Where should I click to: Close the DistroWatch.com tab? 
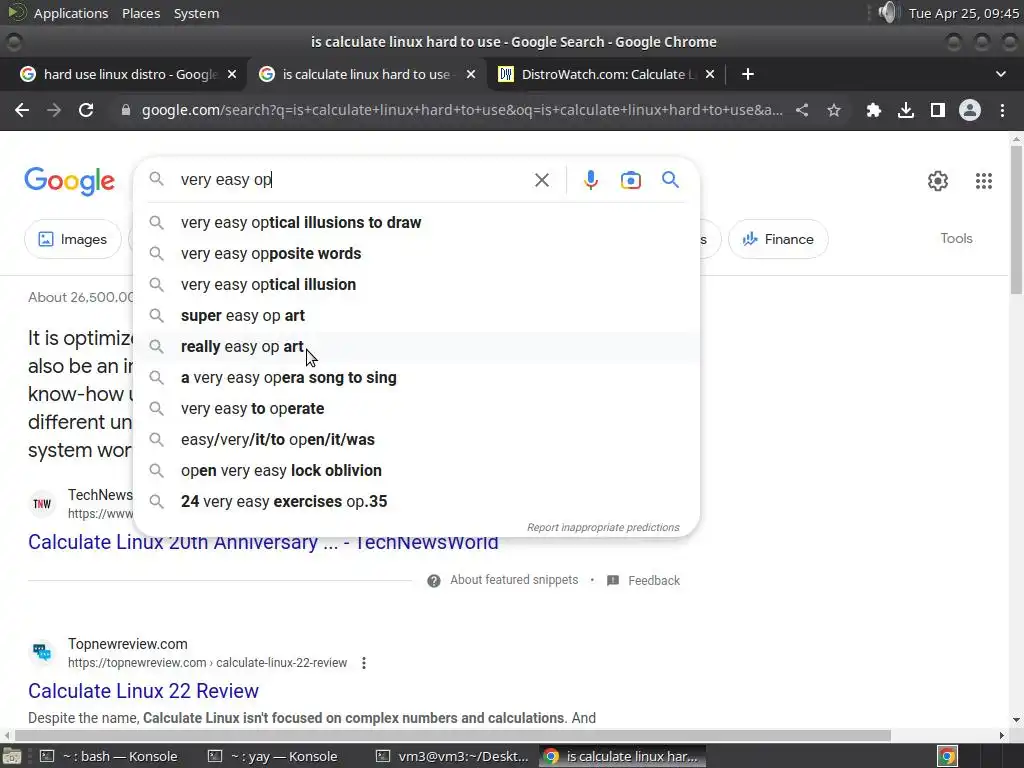(710, 74)
